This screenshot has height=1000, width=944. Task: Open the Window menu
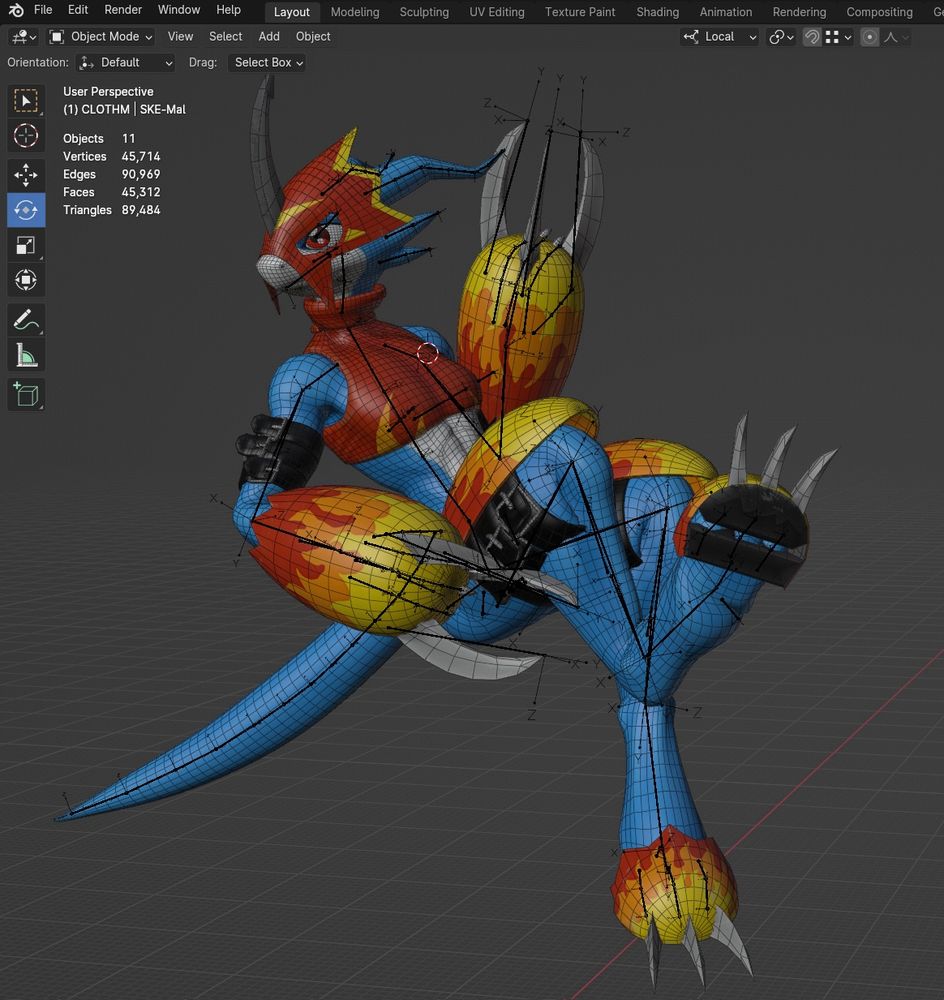point(179,10)
